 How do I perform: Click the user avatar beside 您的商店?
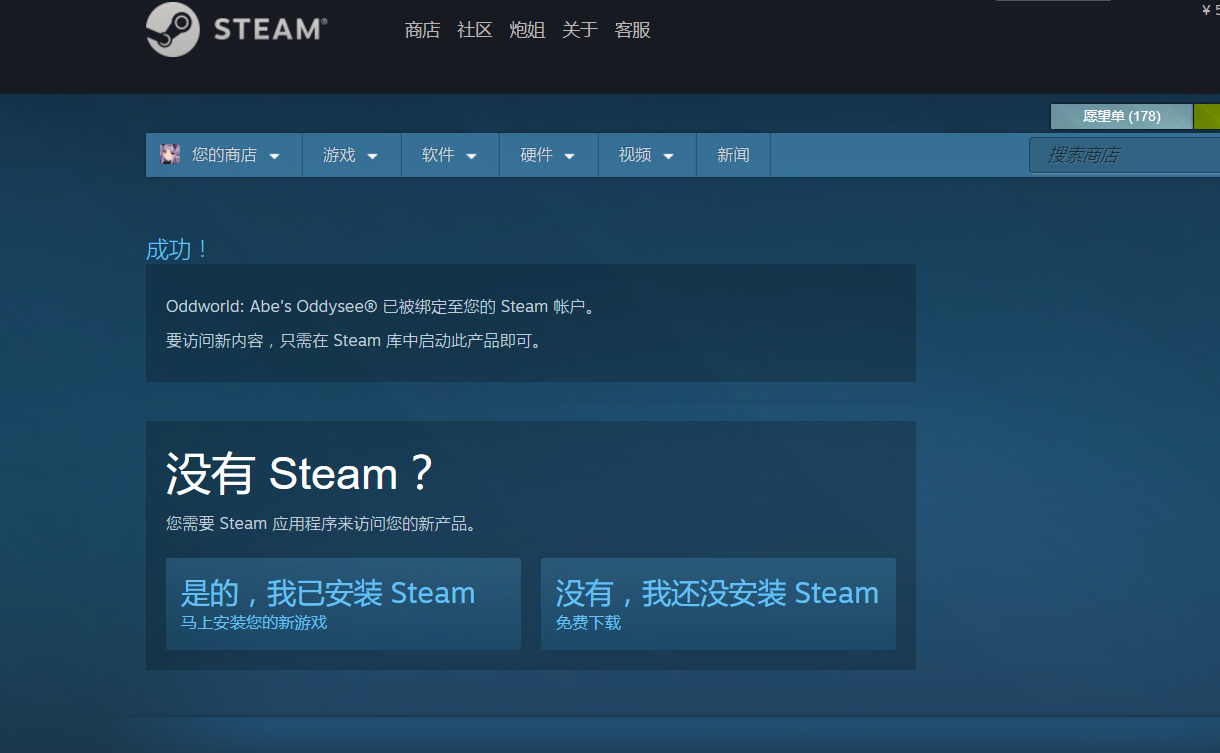(x=170, y=155)
